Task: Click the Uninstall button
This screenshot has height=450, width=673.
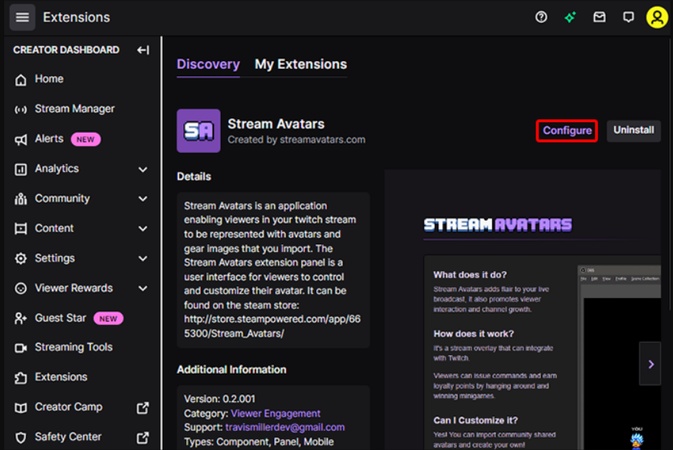Action: 634,130
